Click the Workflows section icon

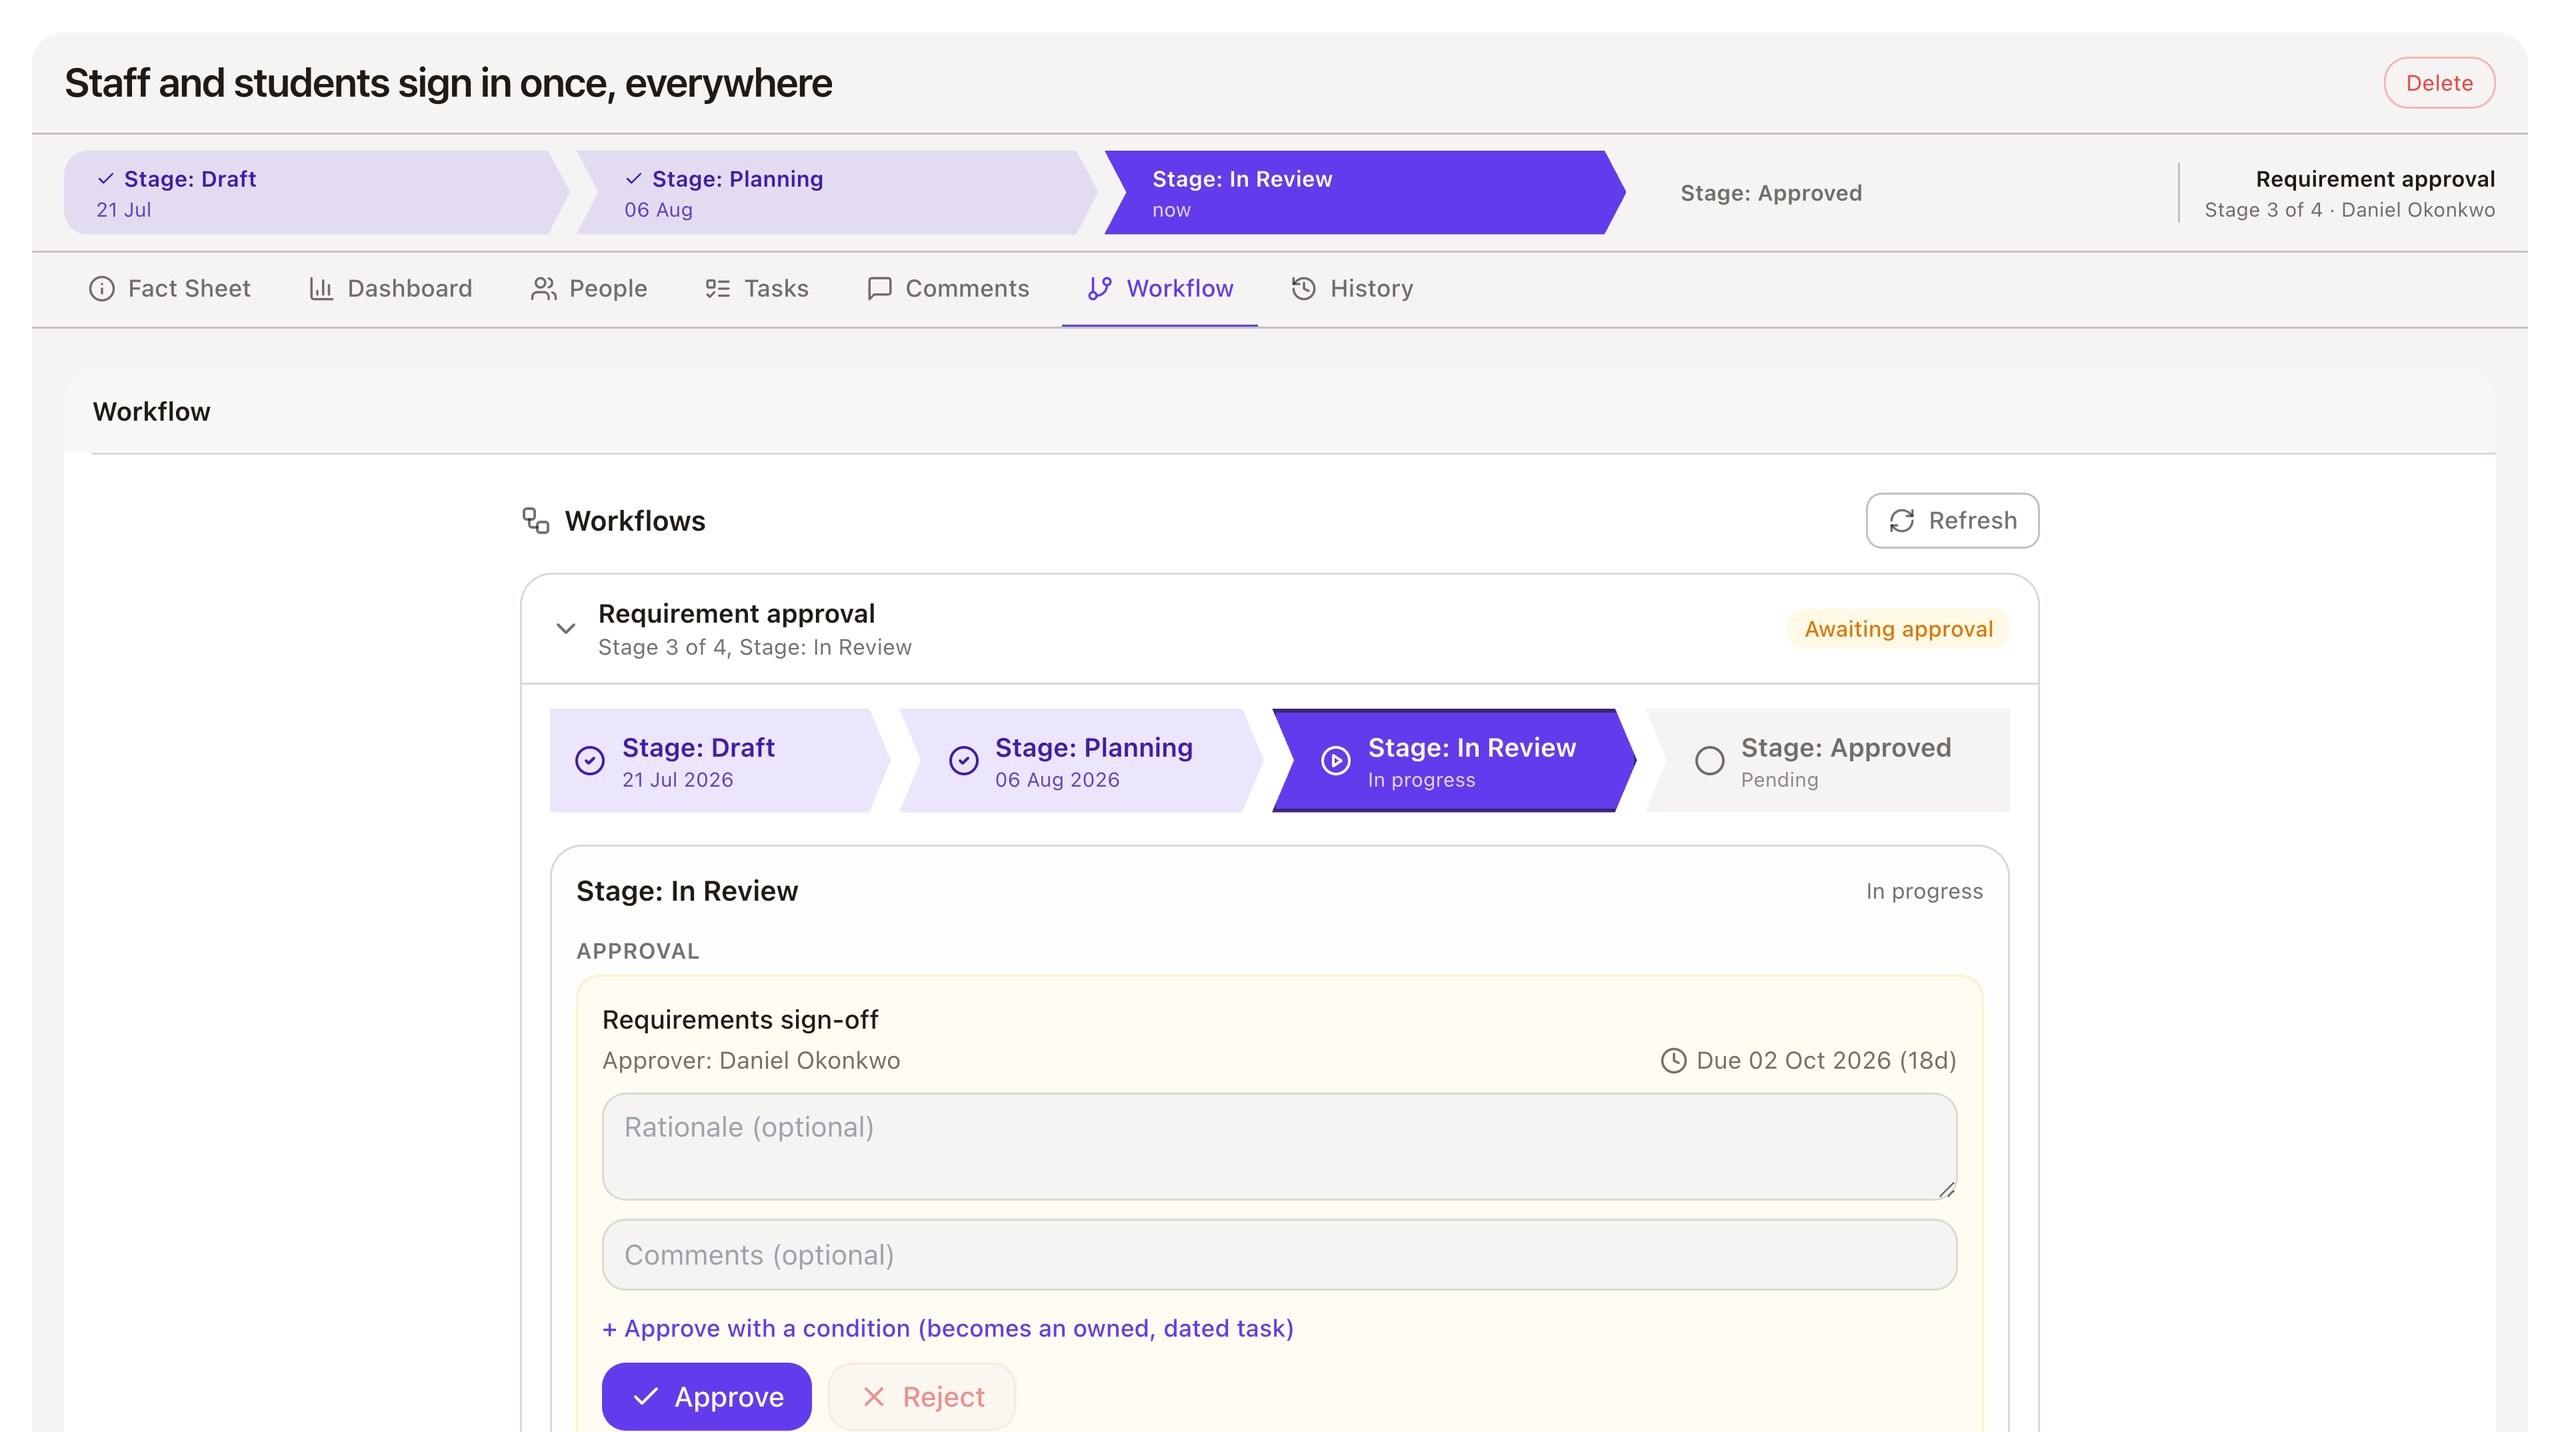[536, 521]
